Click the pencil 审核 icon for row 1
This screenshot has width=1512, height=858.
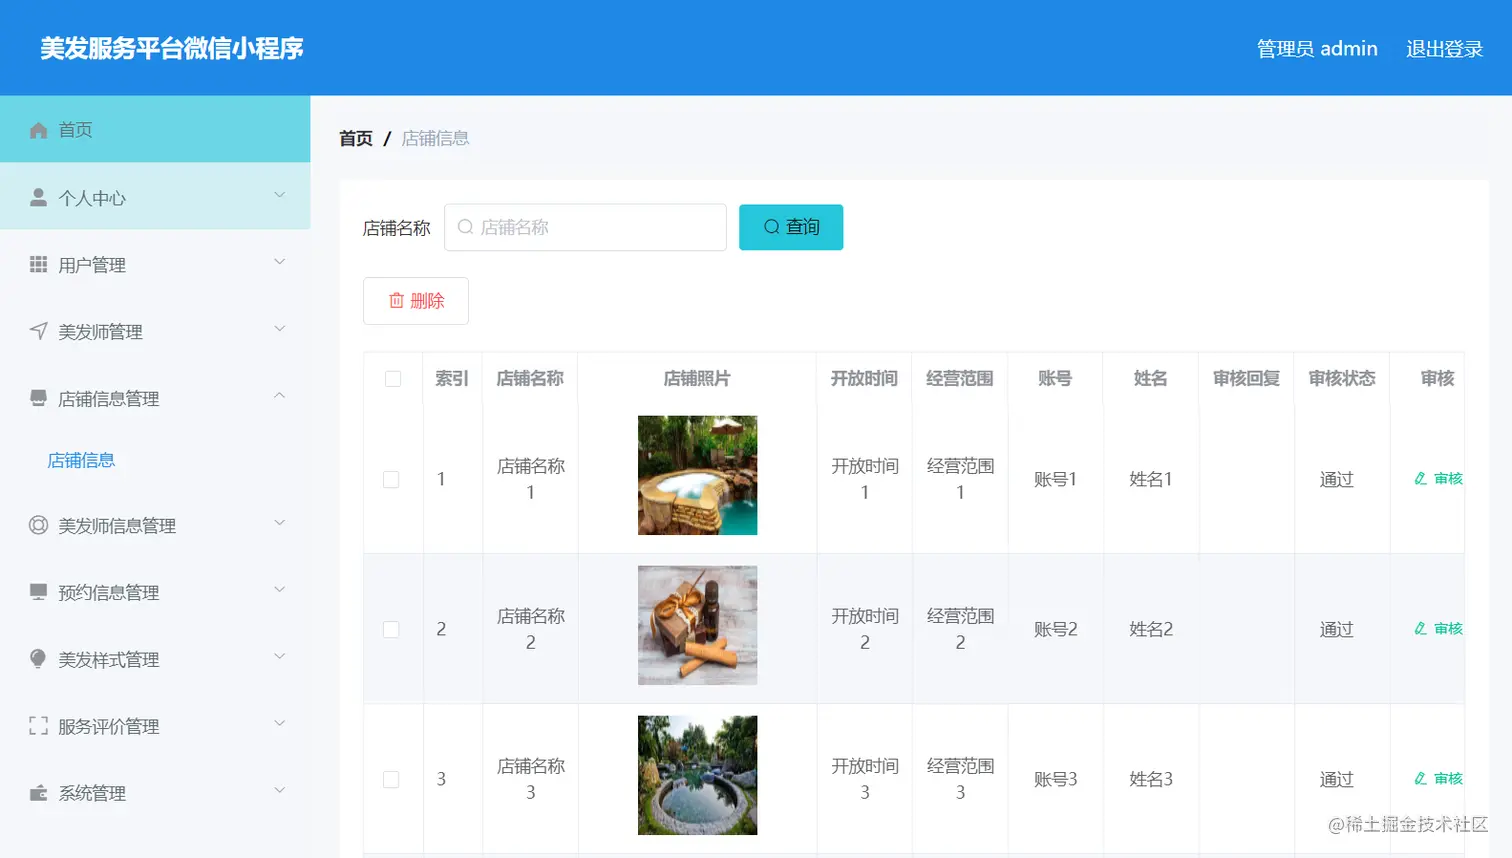coord(1420,479)
